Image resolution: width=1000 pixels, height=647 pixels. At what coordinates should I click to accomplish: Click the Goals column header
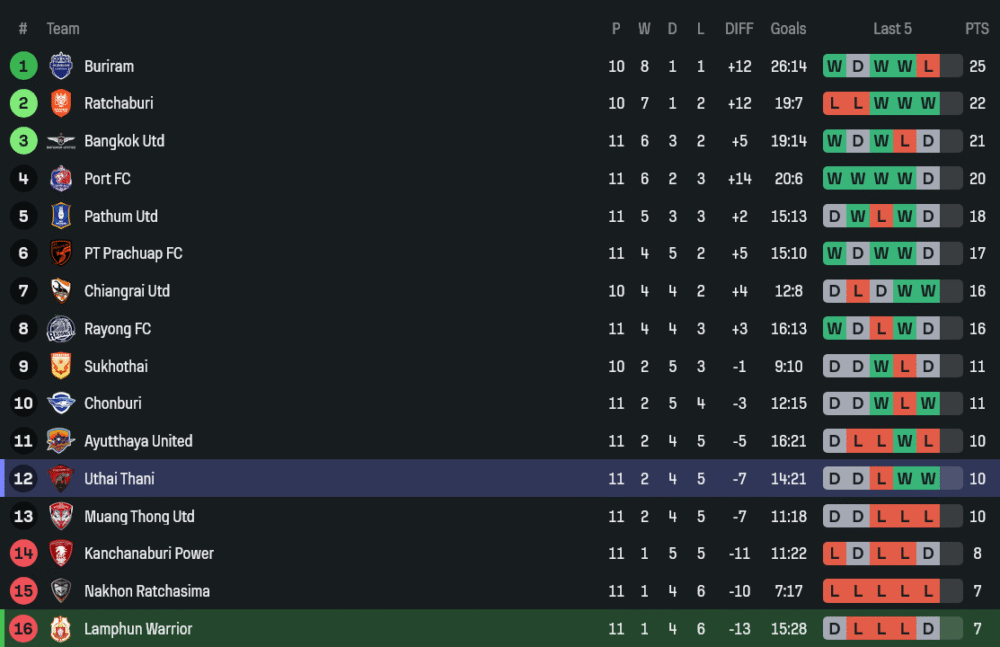click(788, 29)
